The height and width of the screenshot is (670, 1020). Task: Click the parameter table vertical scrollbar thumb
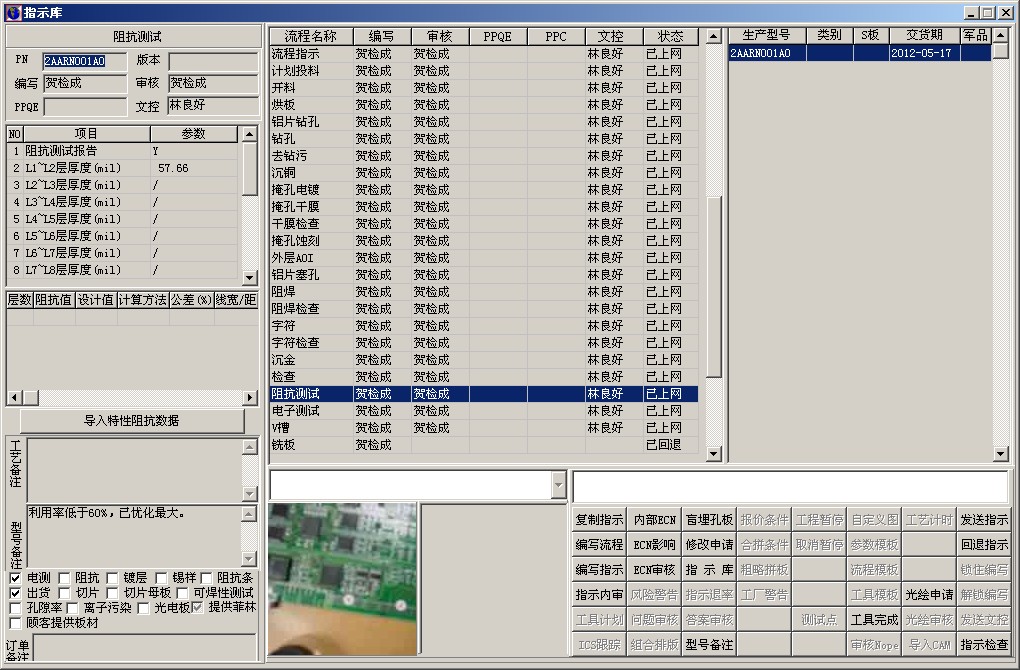249,169
